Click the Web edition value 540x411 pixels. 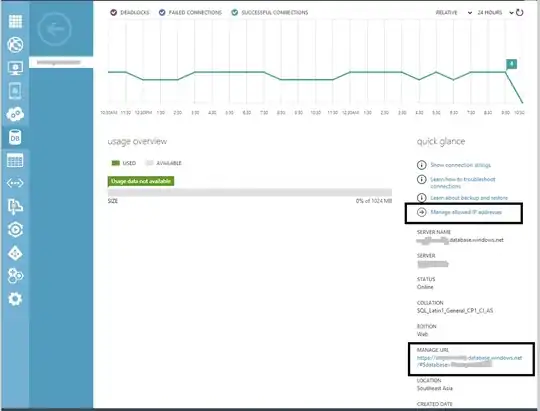(x=422, y=334)
